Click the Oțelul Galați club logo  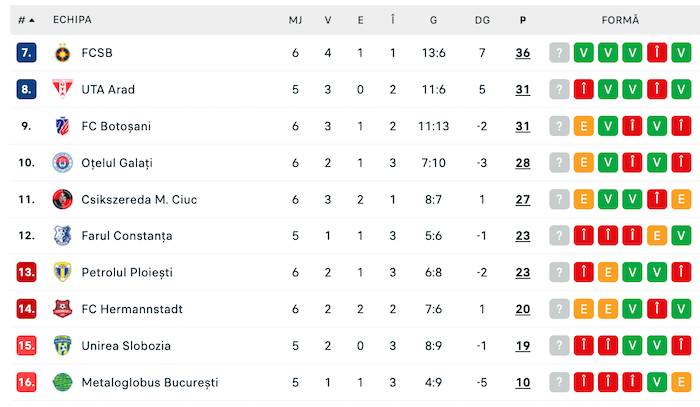coord(63,163)
